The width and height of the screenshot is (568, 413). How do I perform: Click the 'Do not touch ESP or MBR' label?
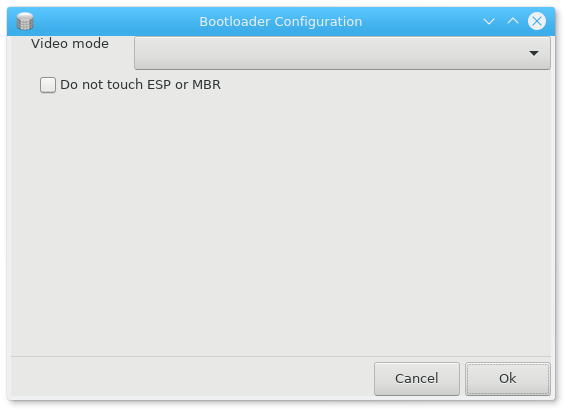(140, 85)
